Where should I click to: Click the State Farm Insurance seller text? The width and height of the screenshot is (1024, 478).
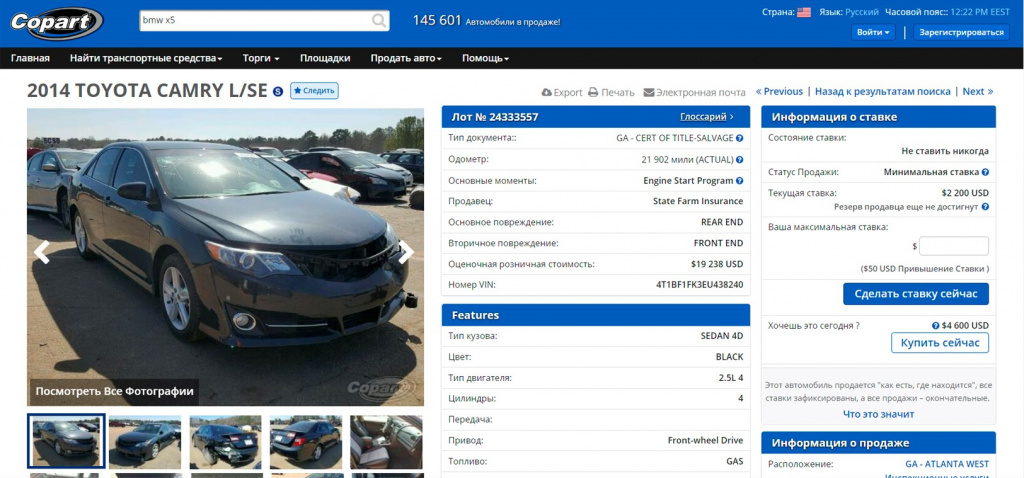(x=698, y=201)
